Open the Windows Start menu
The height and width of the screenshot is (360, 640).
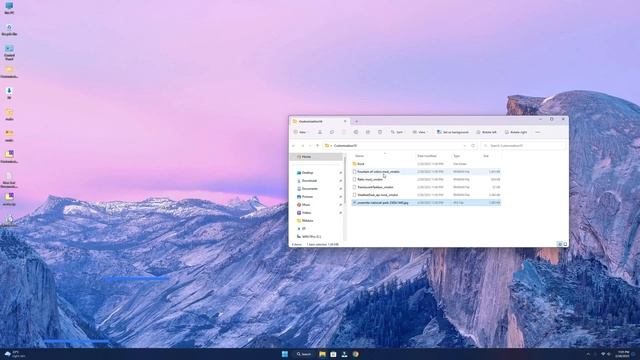pos(285,354)
